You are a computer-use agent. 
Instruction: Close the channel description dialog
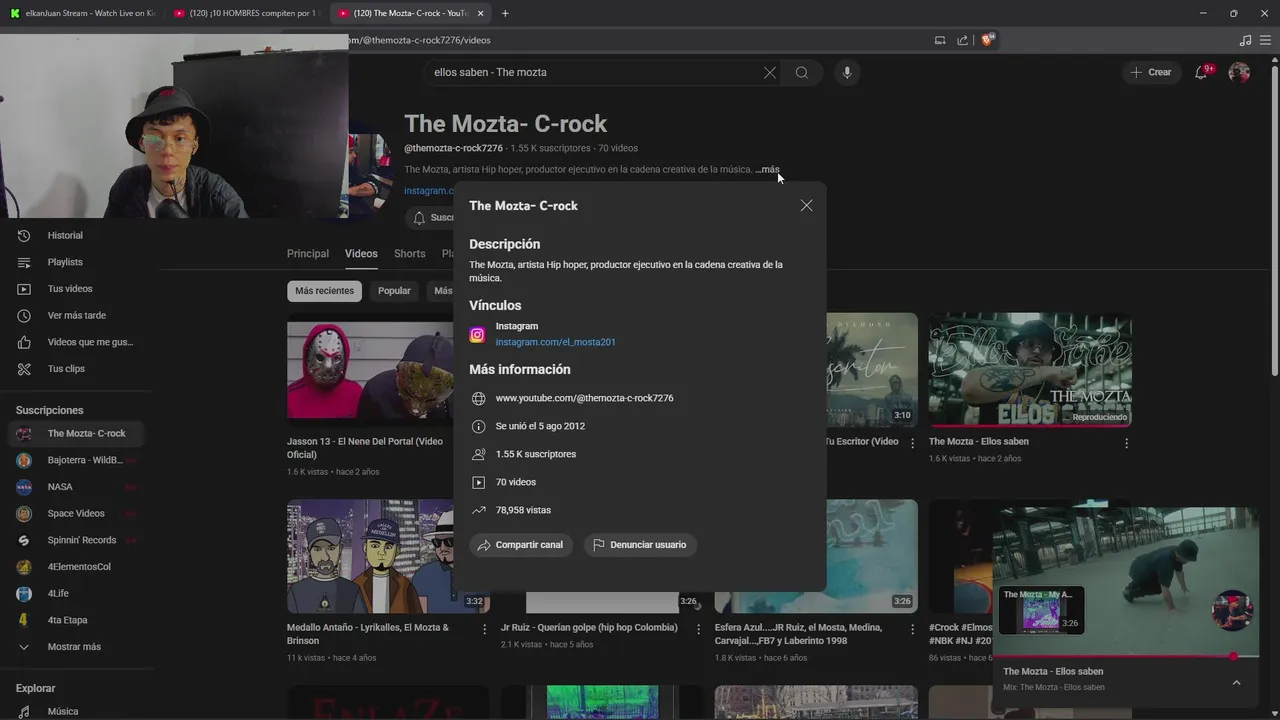(806, 205)
